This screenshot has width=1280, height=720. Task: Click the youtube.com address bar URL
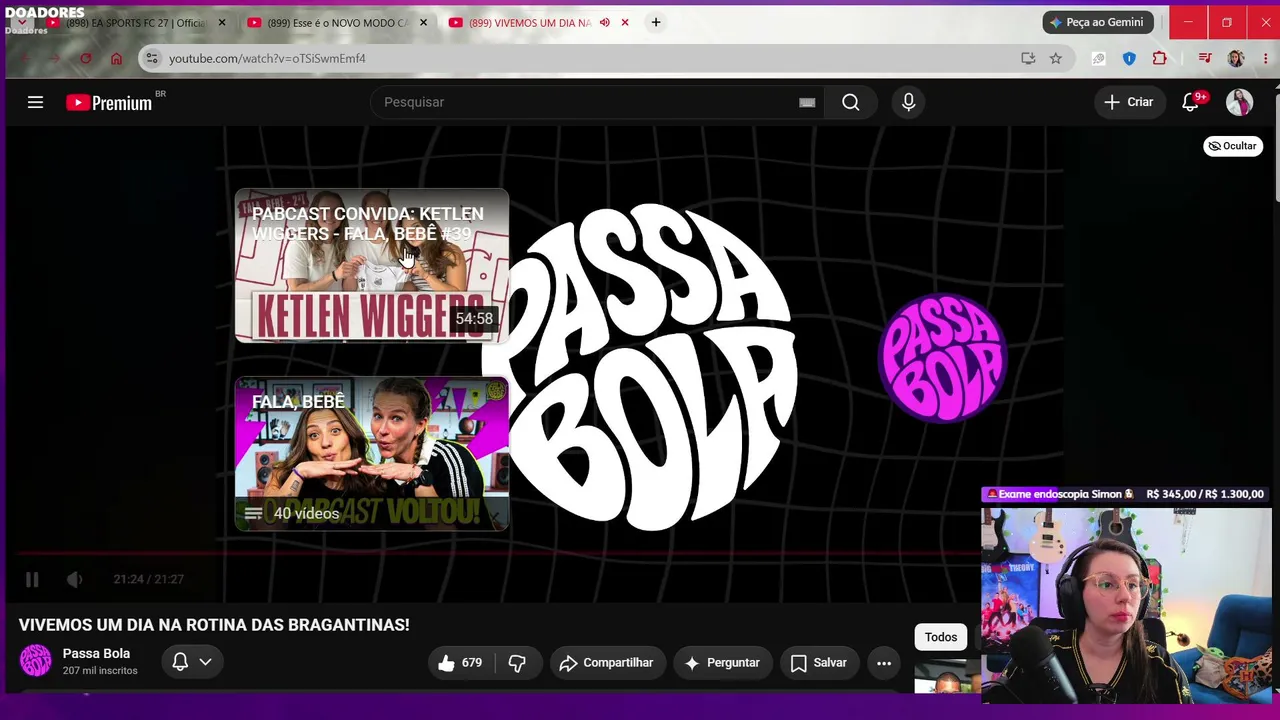[267, 59]
